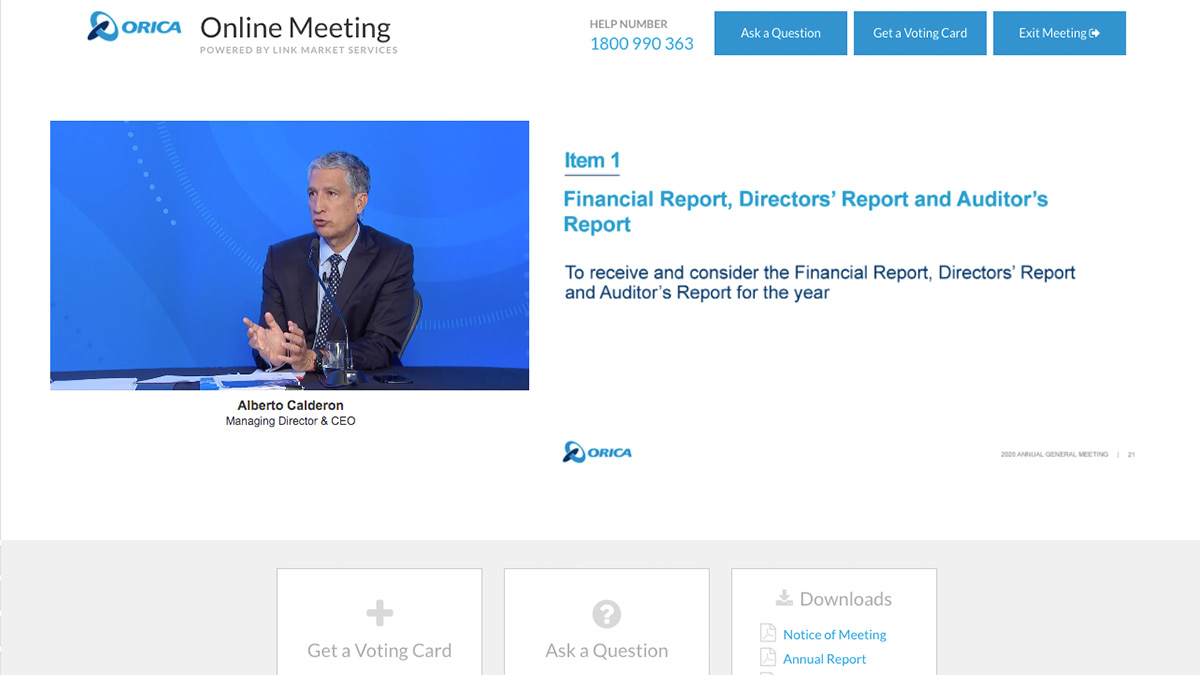Viewport: 1200px width, 675px height.
Task: Click the slide heading "Financial Report, Directors' Report and Auditor's Report"
Action: click(x=806, y=212)
